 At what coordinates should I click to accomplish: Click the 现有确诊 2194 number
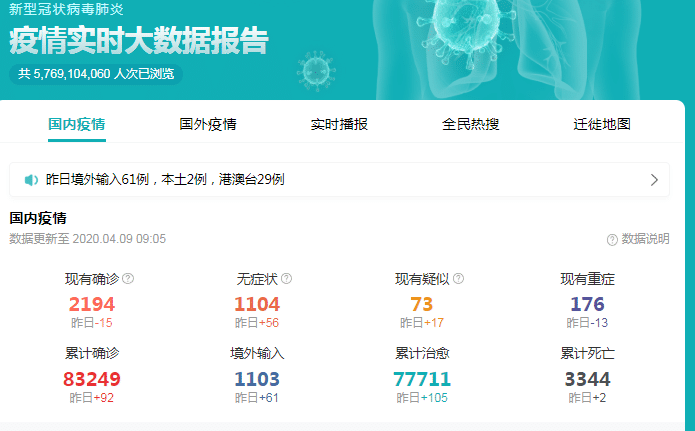(91, 304)
